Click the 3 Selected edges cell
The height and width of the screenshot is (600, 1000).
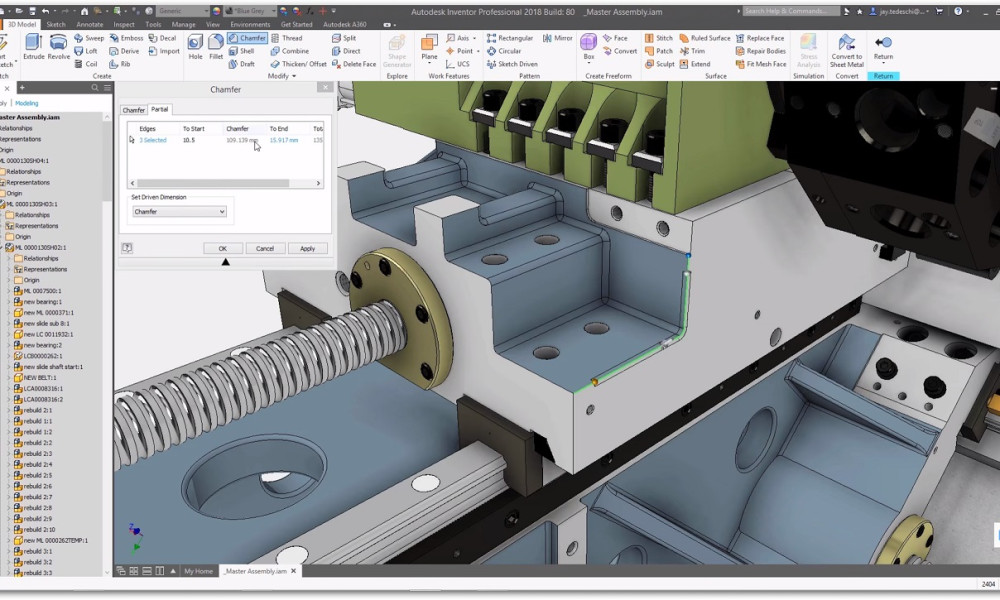click(x=152, y=140)
